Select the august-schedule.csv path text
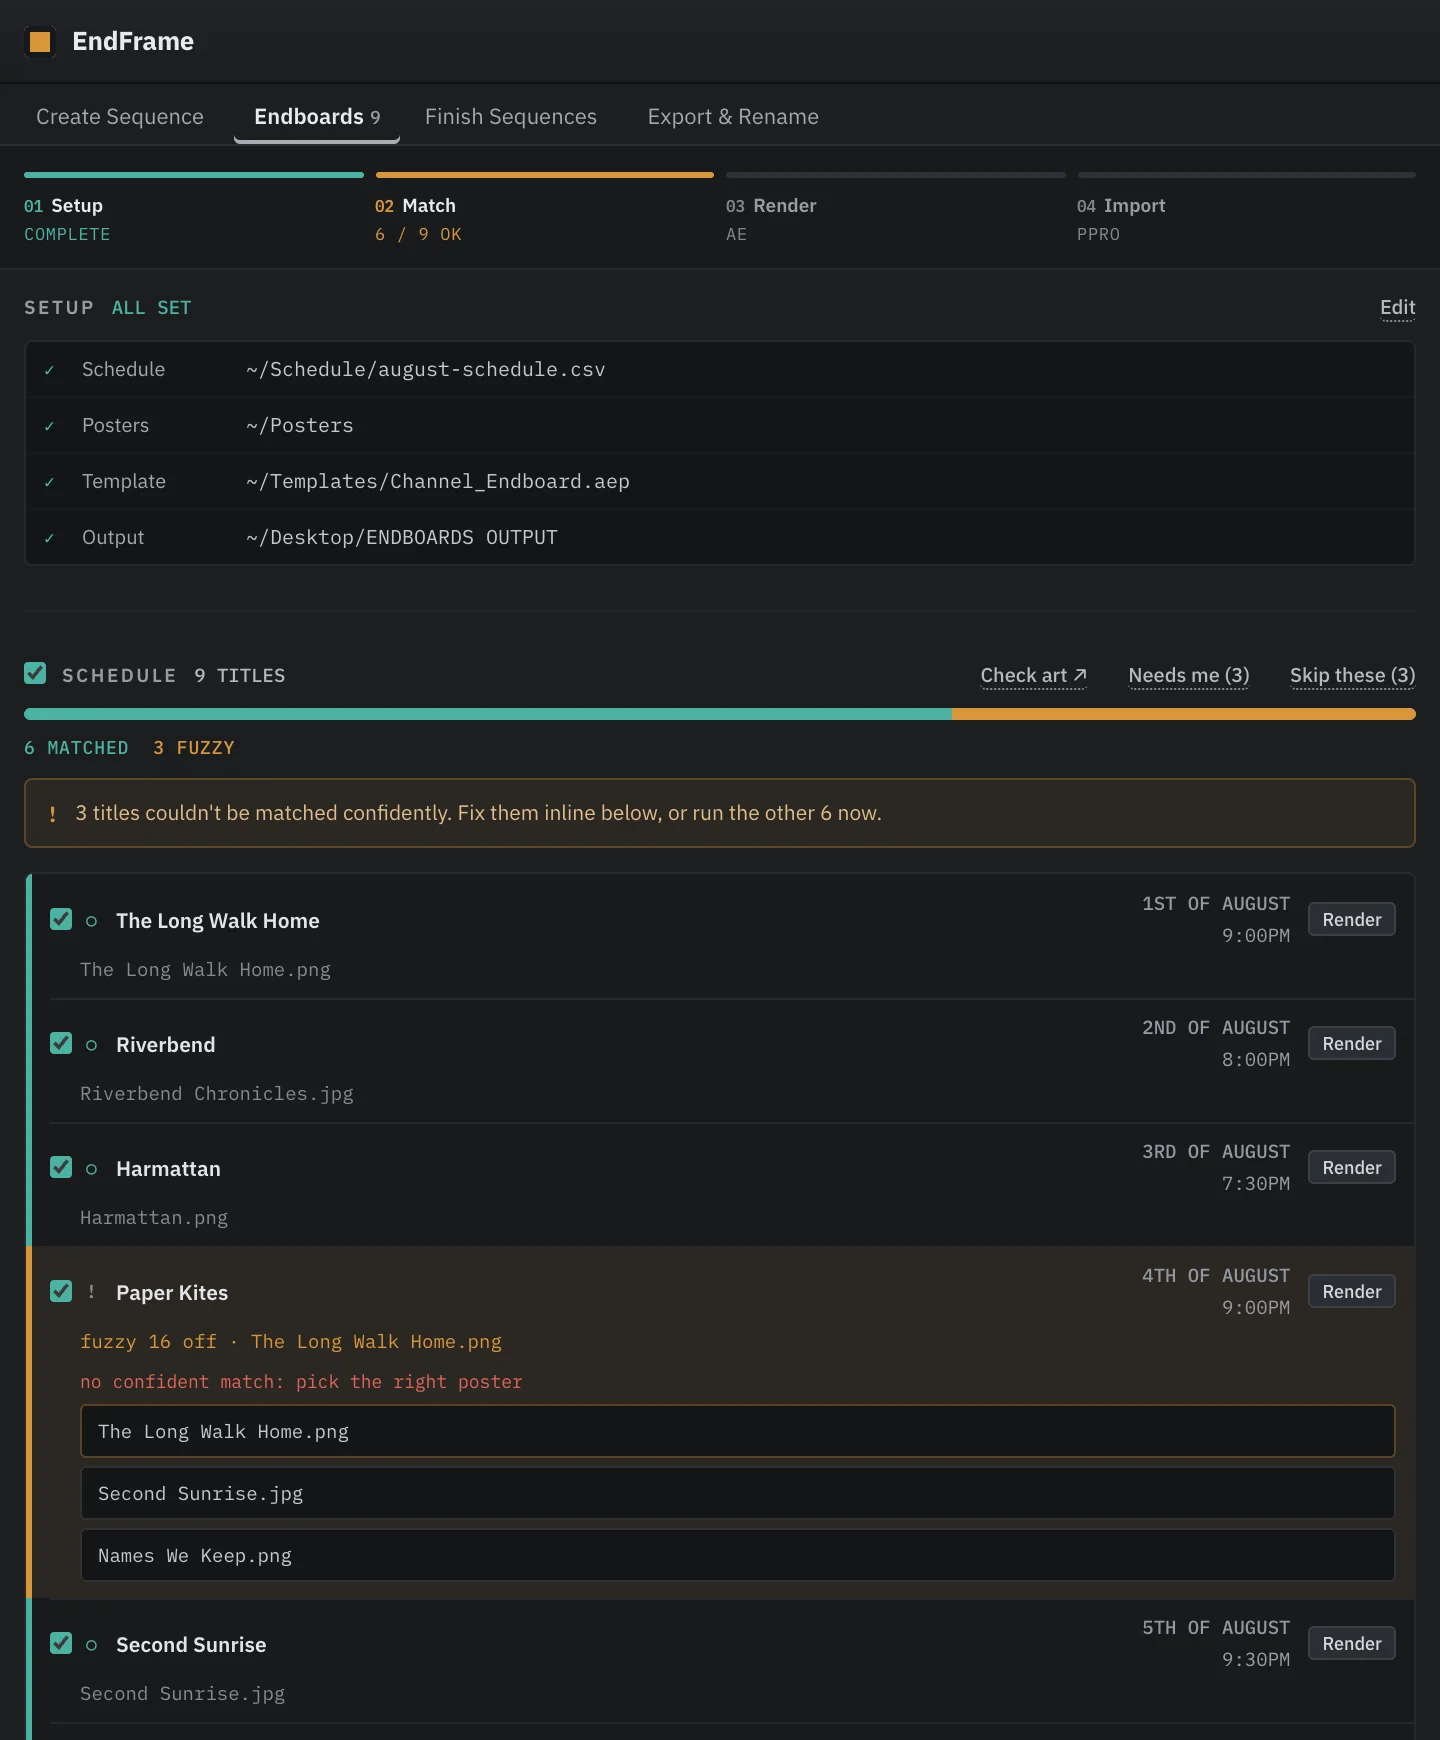1440x1740 pixels. (425, 370)
